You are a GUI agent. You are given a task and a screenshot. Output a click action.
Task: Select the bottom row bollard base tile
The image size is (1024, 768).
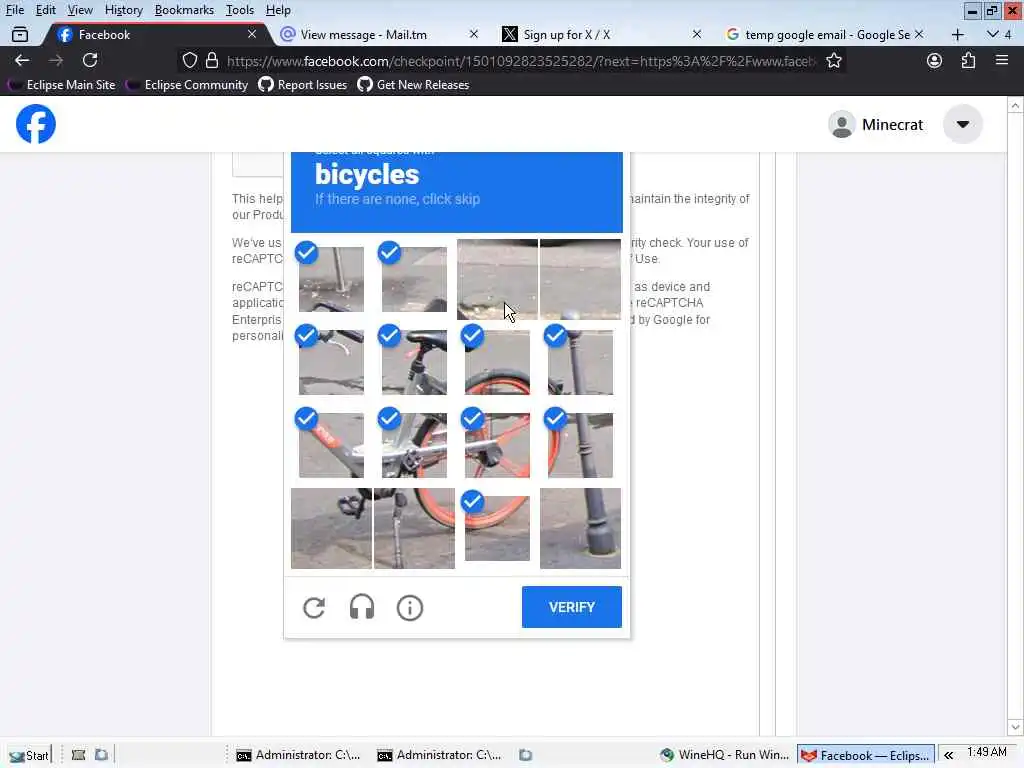(x=580, y=528)
